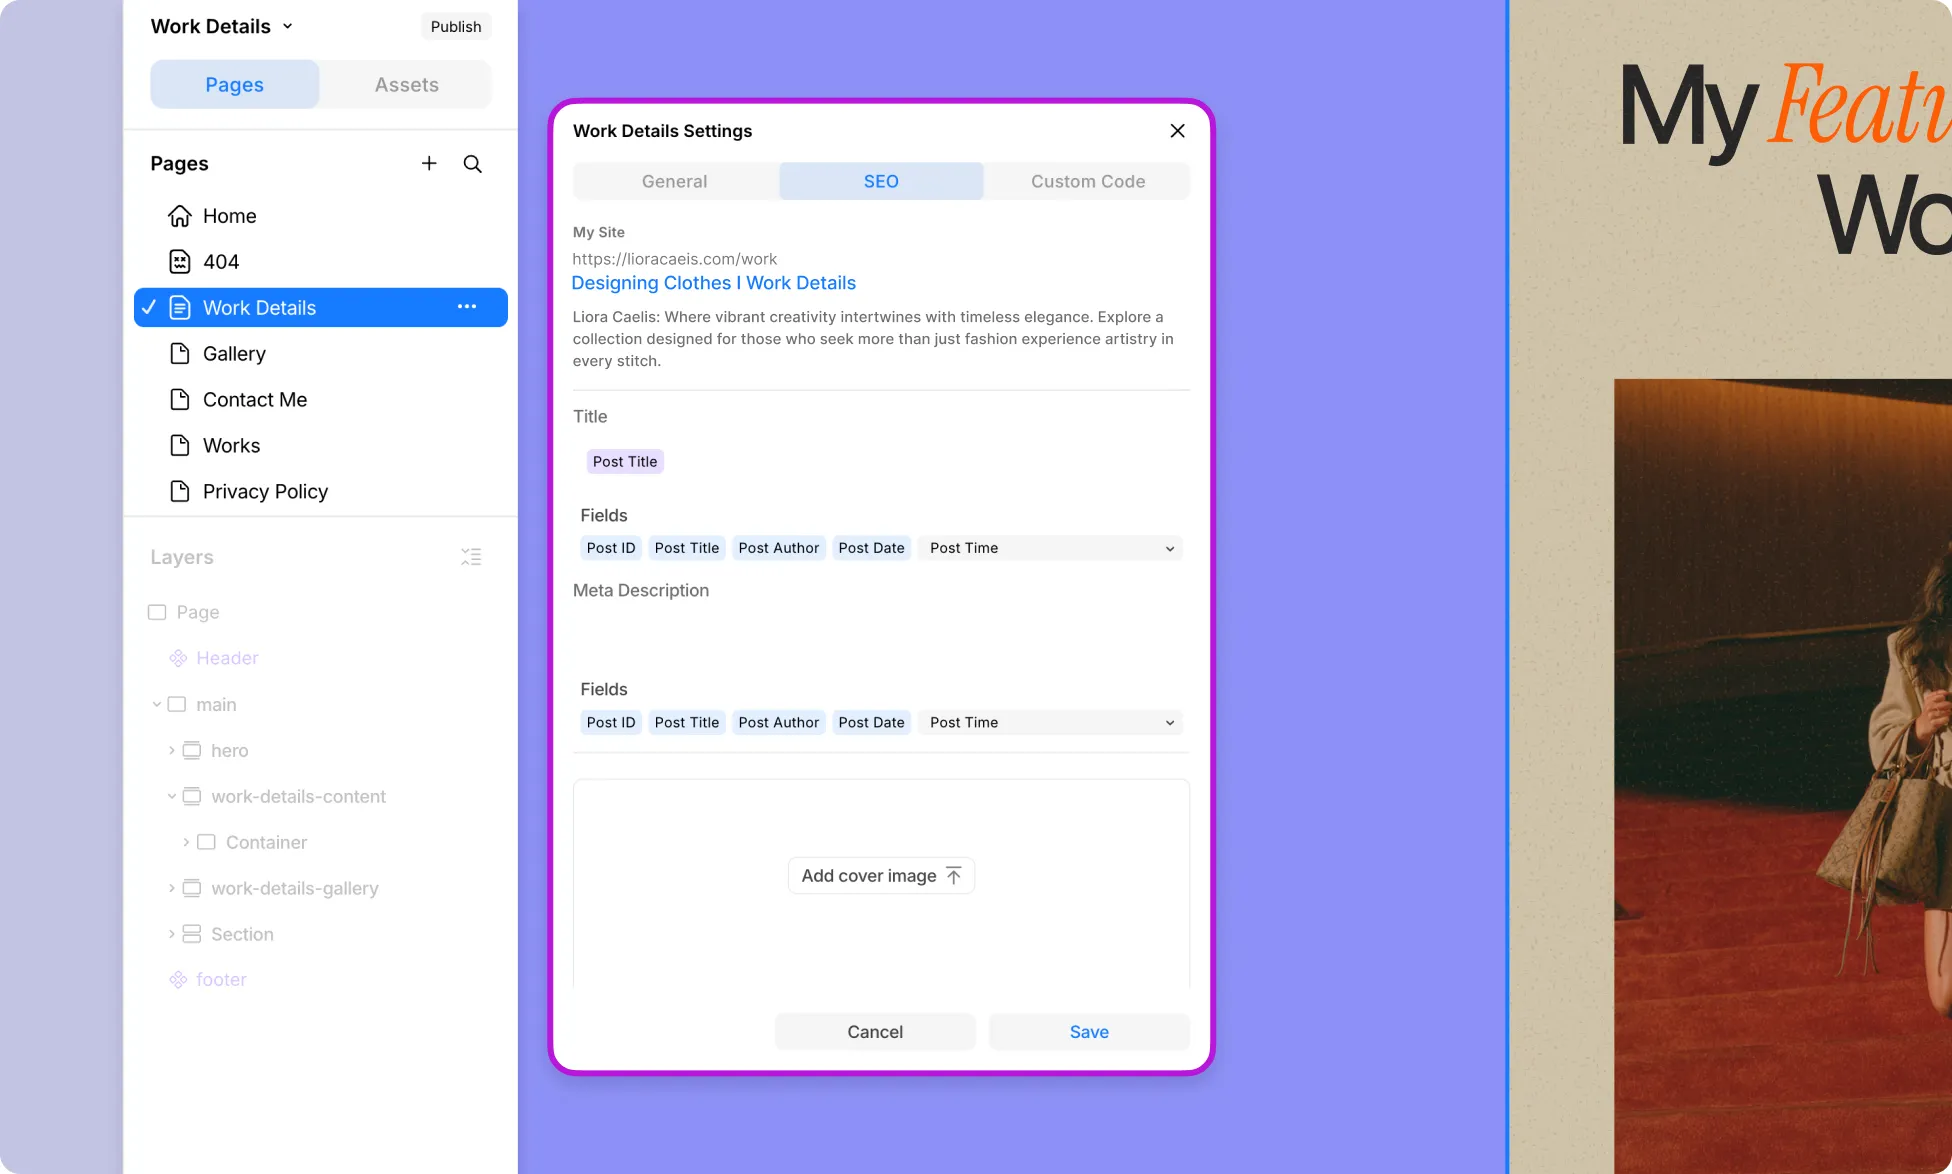Click the Work Details page document icon

click(x=180, y=308)
